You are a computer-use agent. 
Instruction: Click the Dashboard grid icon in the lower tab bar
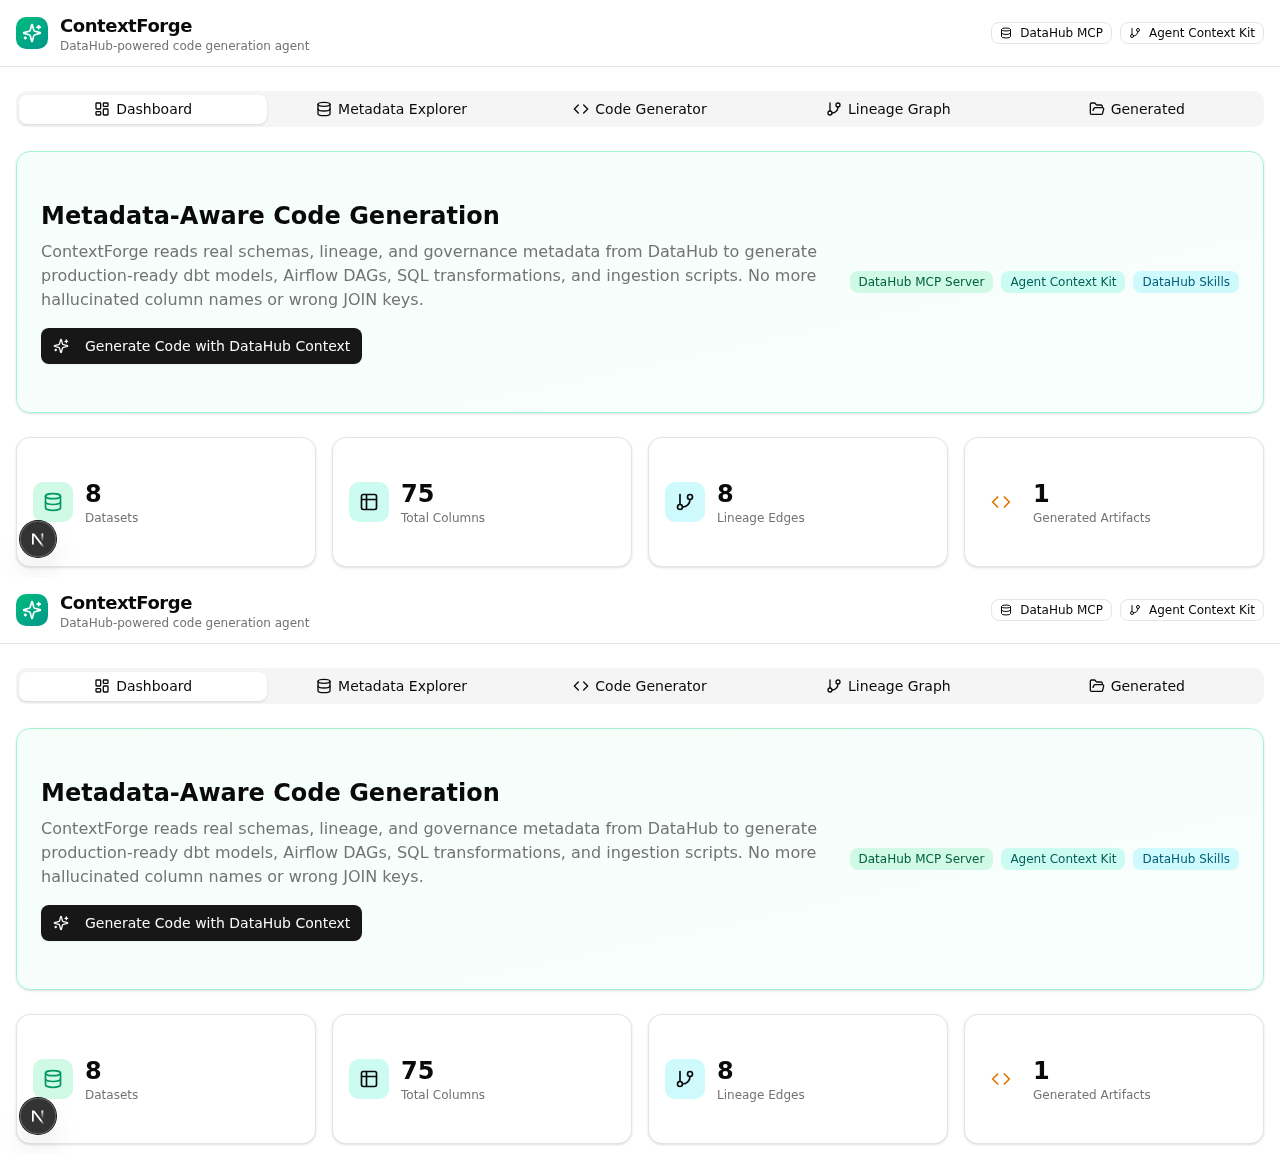point(102,686)
